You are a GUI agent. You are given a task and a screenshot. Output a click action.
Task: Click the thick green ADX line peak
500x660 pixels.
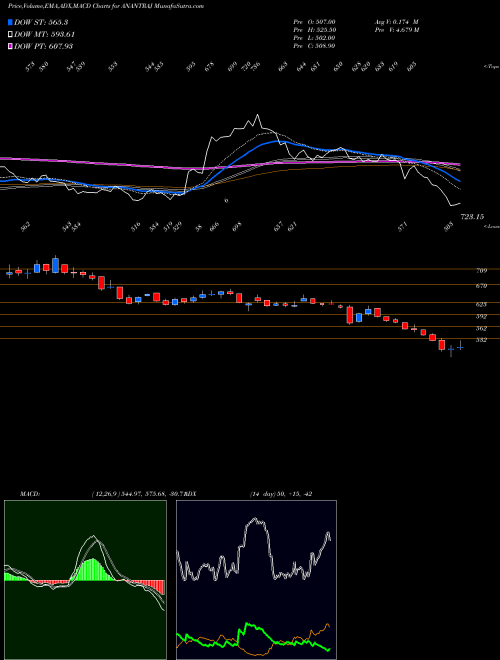(x=247, y=624)
